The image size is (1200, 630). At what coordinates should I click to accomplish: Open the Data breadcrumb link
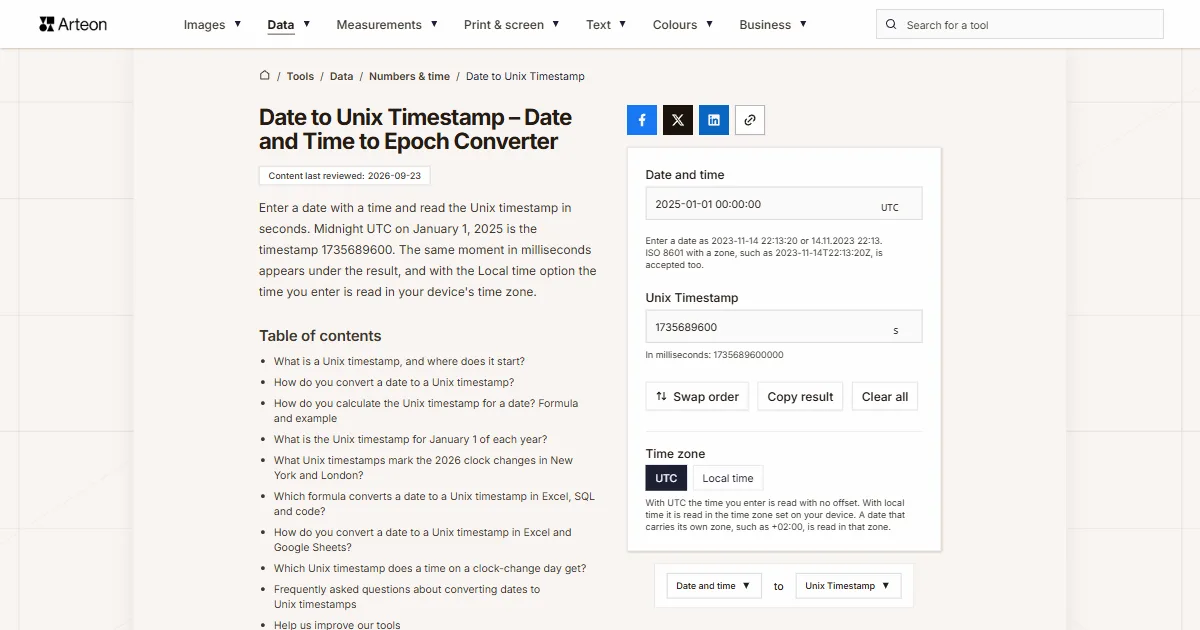pos(342,76)
